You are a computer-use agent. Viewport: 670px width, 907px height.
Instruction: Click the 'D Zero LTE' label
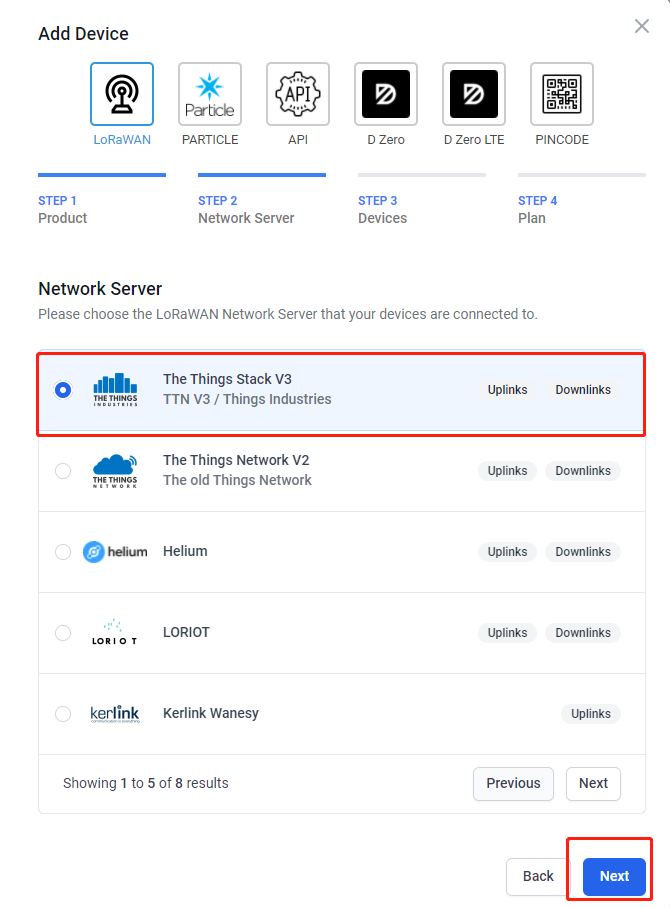pos(474,140)
